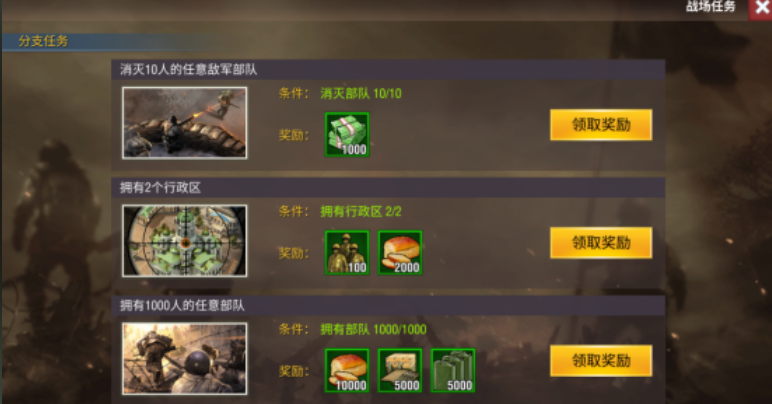
Task: Click the 拥有部队 1000/1000 condition text
Action: click(374, 329)
